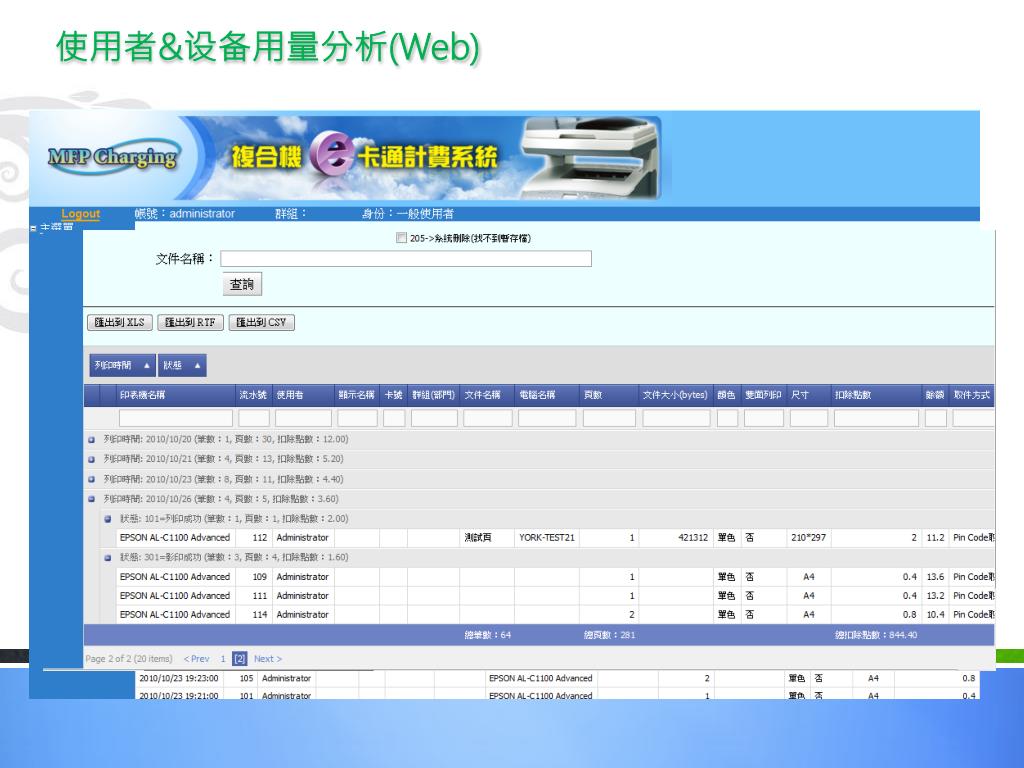Click the 顯示名稱 column header
Screen dimensions: 1024x768
tap(357, 395)
